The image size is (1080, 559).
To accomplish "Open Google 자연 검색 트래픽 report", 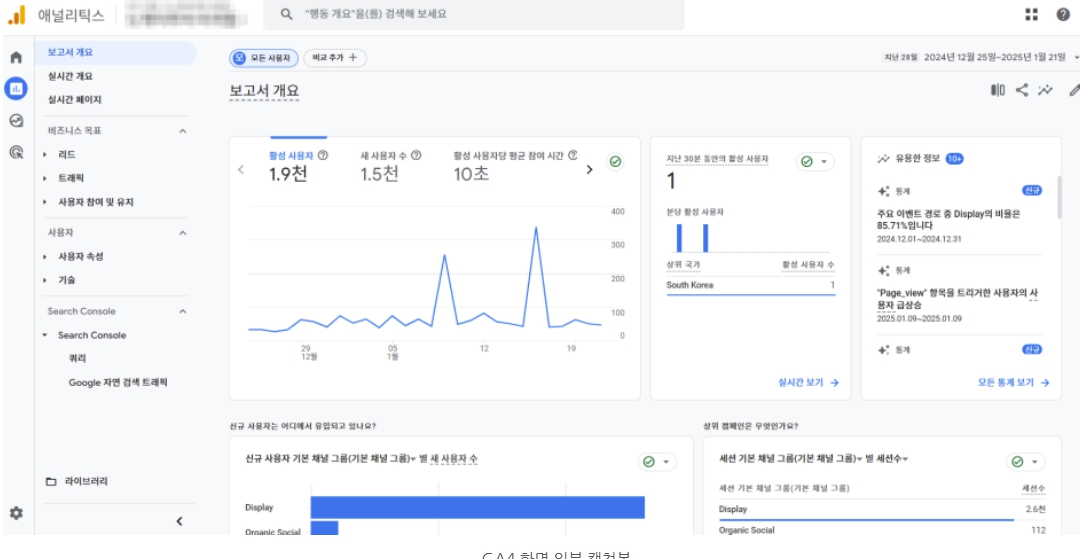I will [118, 382].
